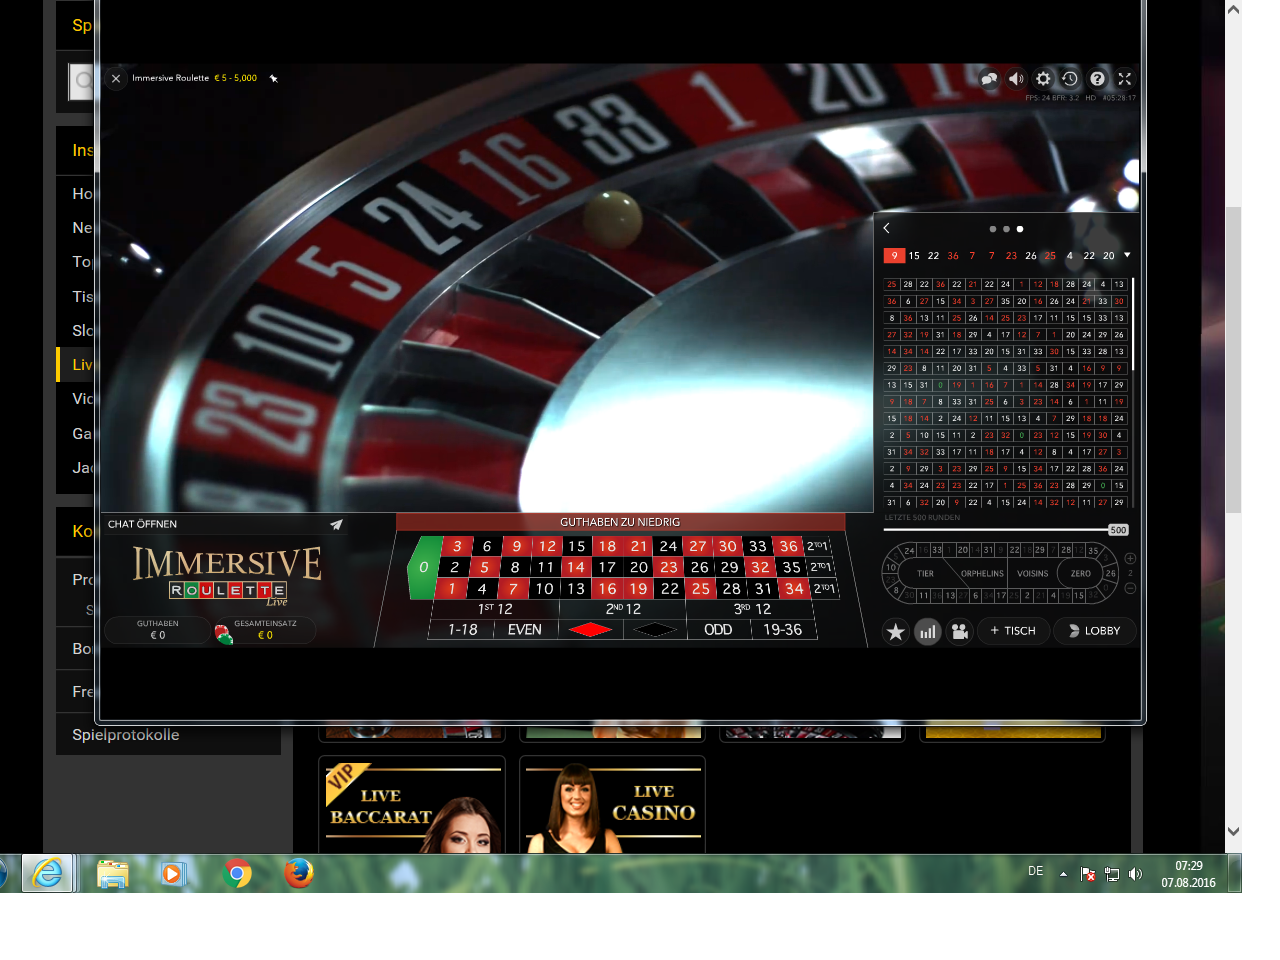1280x960 pixels.
Task: Open the Live Baccarat VIP thumbnail
Action: tap(412, 805)
